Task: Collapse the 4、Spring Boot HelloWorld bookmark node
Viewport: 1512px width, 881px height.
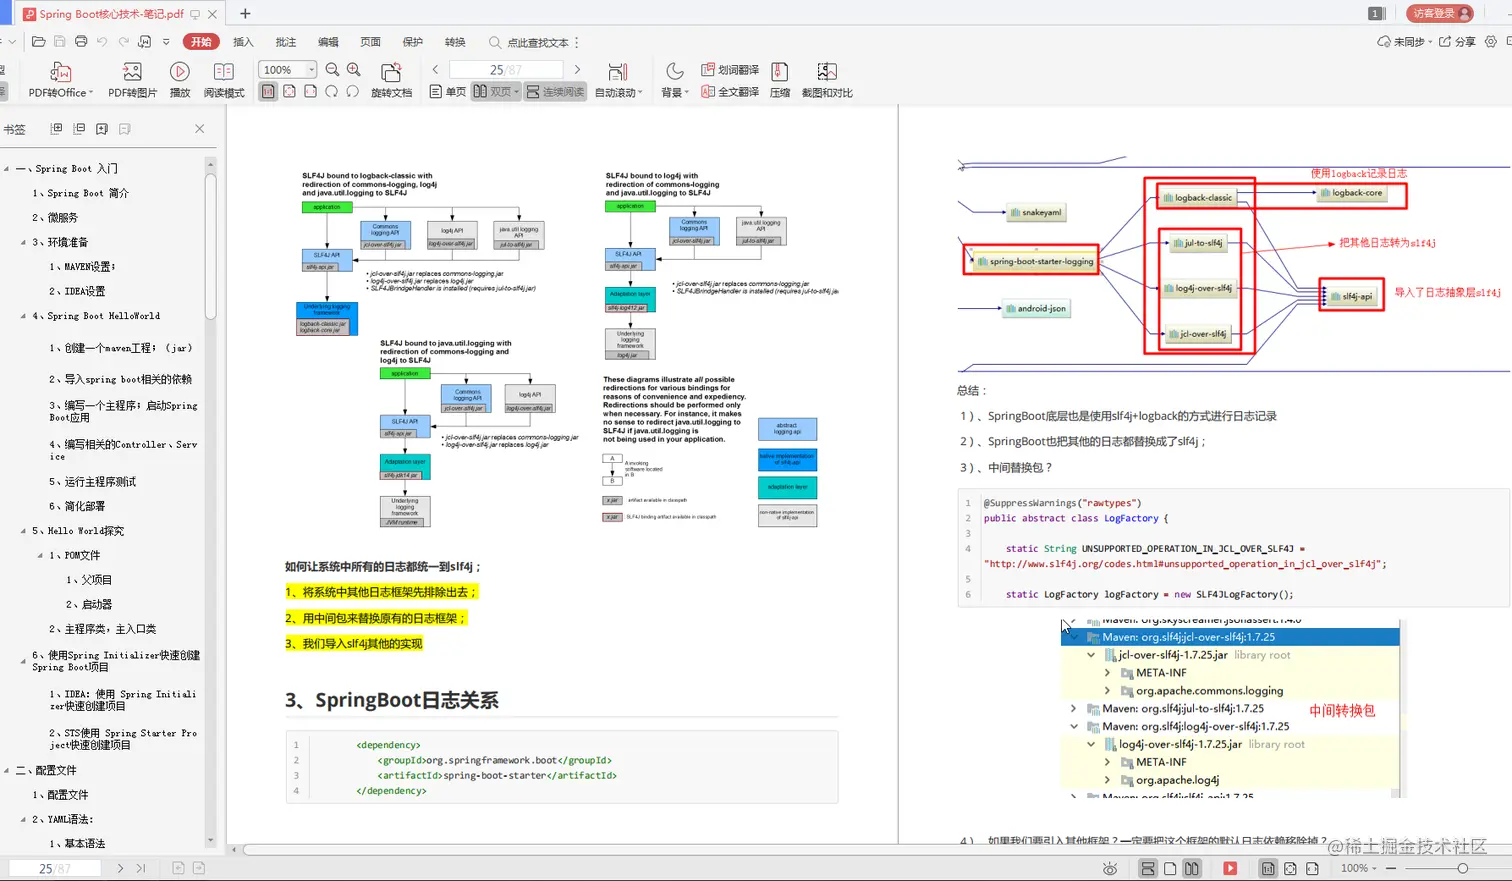Action: pos(24,316)
